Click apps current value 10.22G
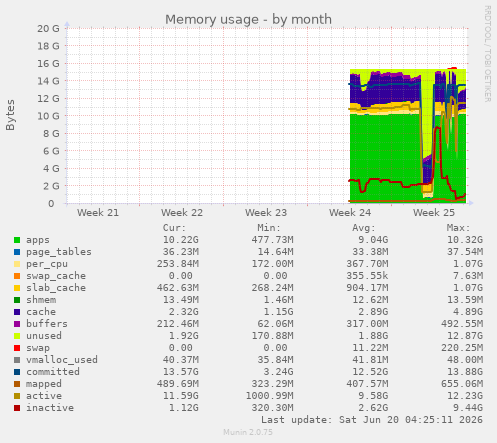Image resolution: width=497 pixels, height=443 pixels. tap(180, 240)
